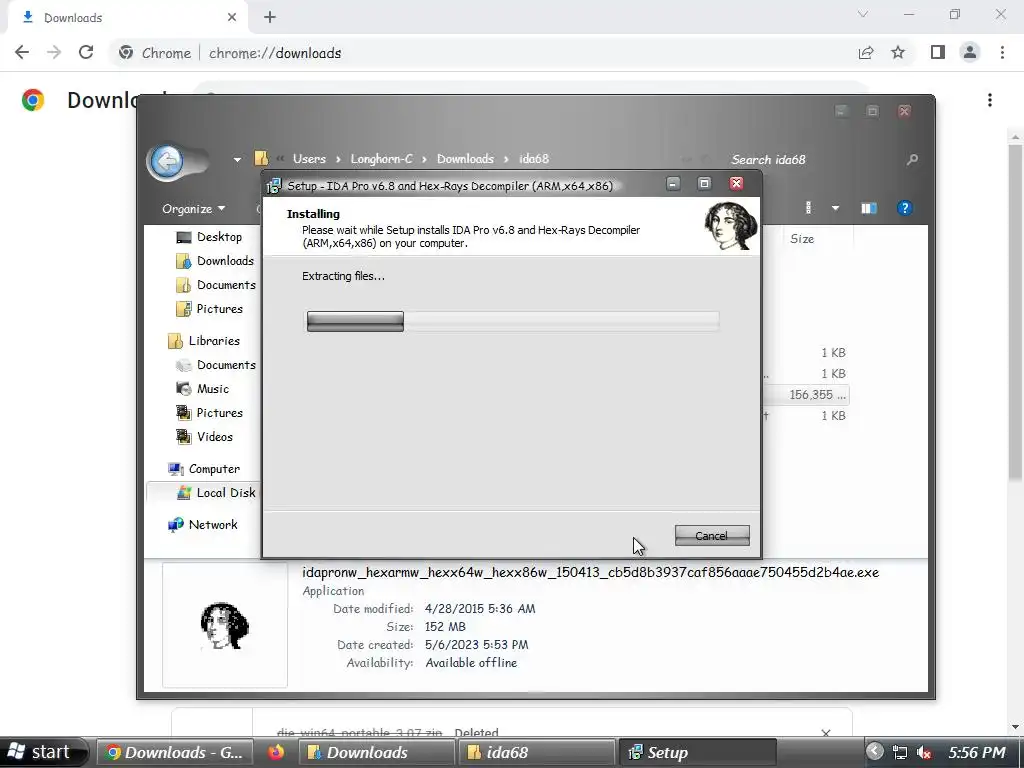Remove die_win64_portable entry with X
The height and width of the screenshot is (768, 1024).
[825, 733]
